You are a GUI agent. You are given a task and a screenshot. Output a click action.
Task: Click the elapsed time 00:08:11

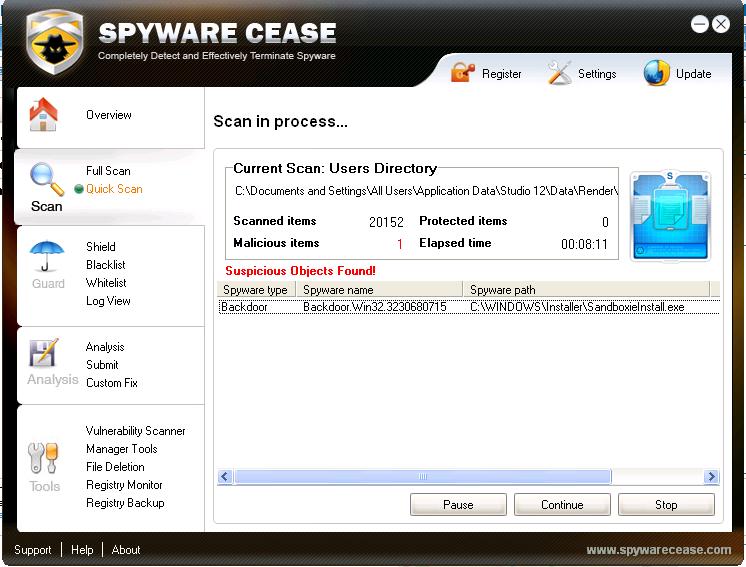point(584,244)
